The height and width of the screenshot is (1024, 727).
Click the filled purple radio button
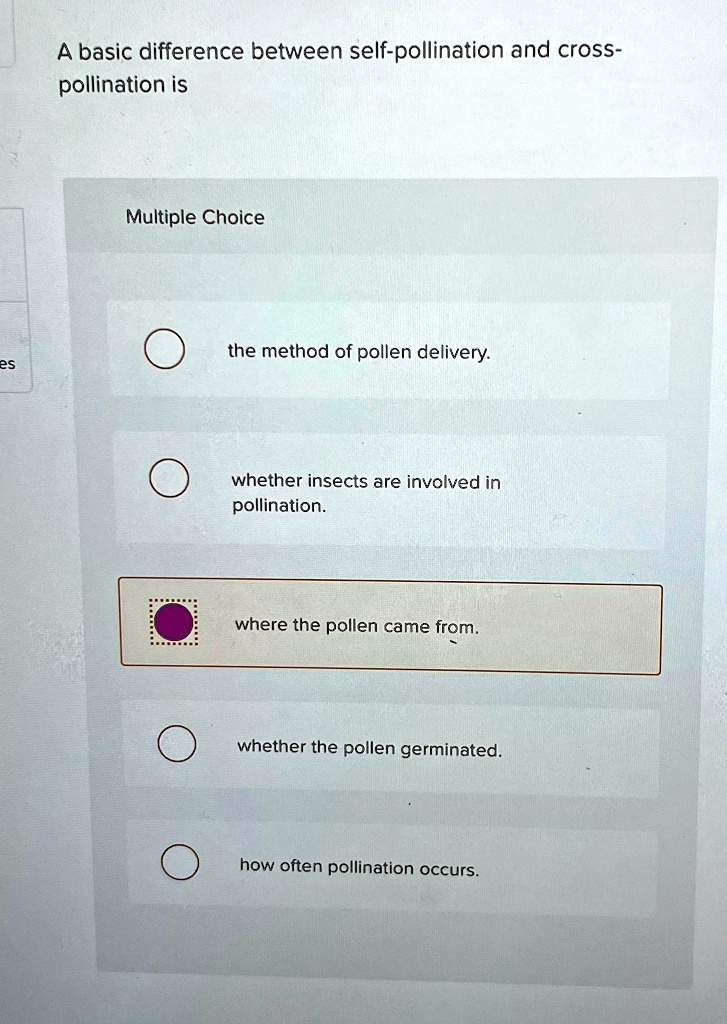[x=172, y=623]
